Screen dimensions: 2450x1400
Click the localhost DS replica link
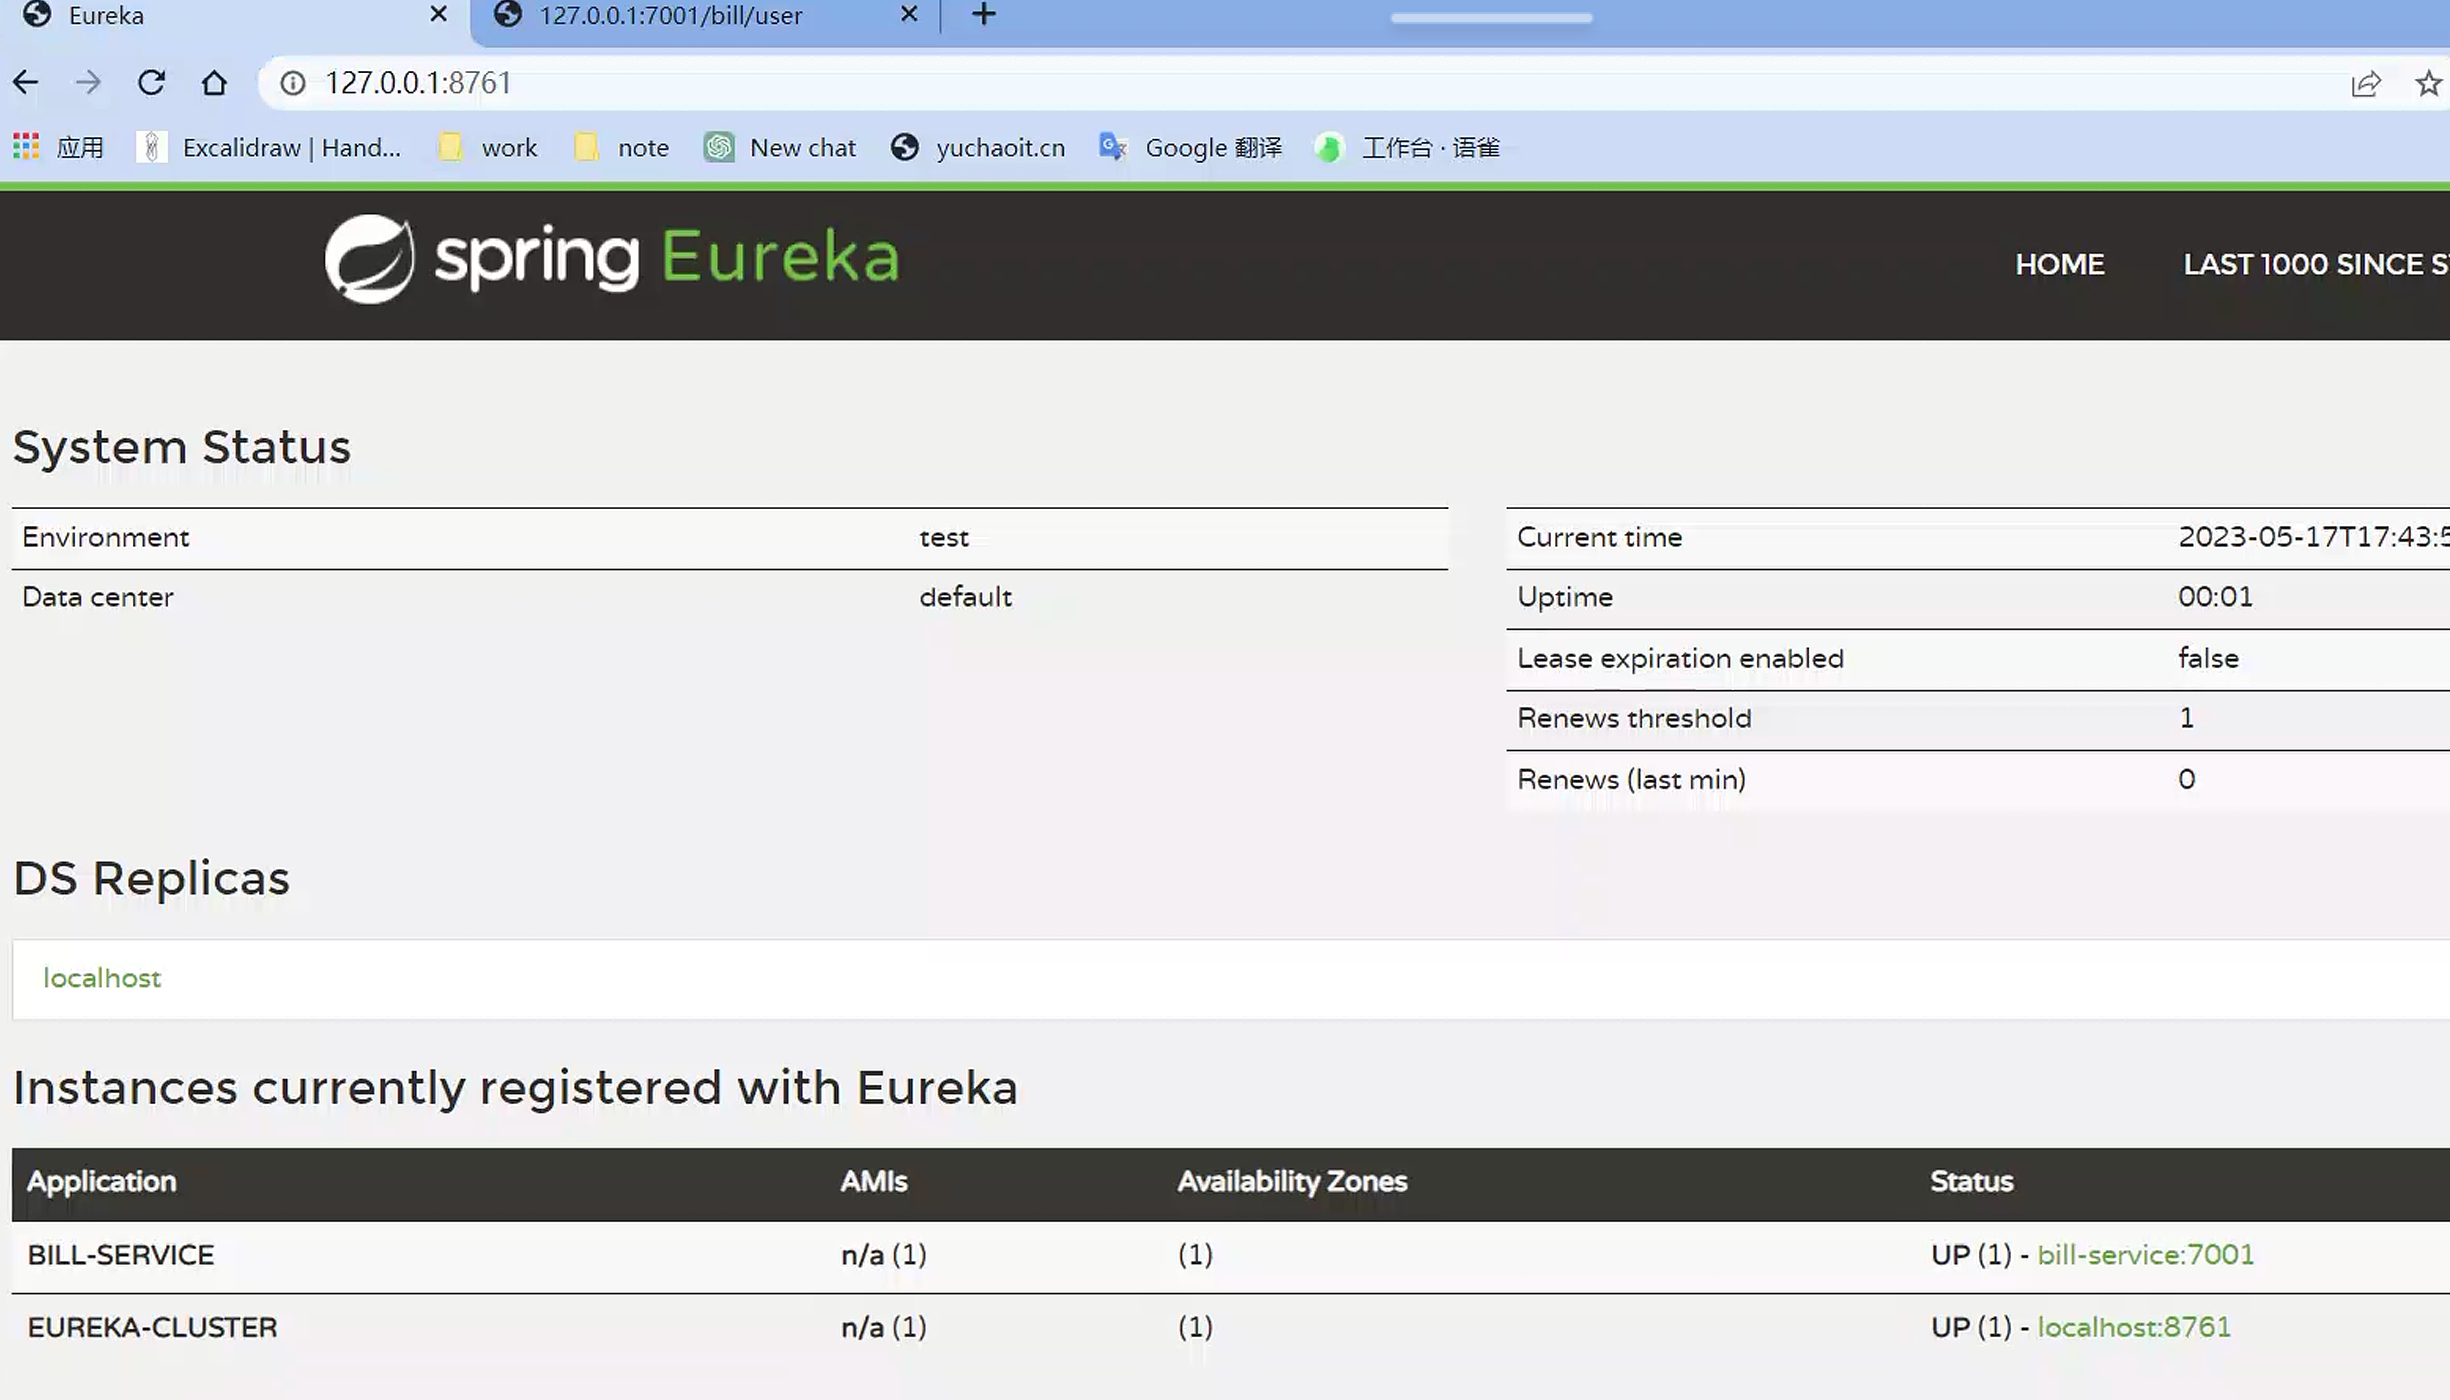[x=101, y=977]
